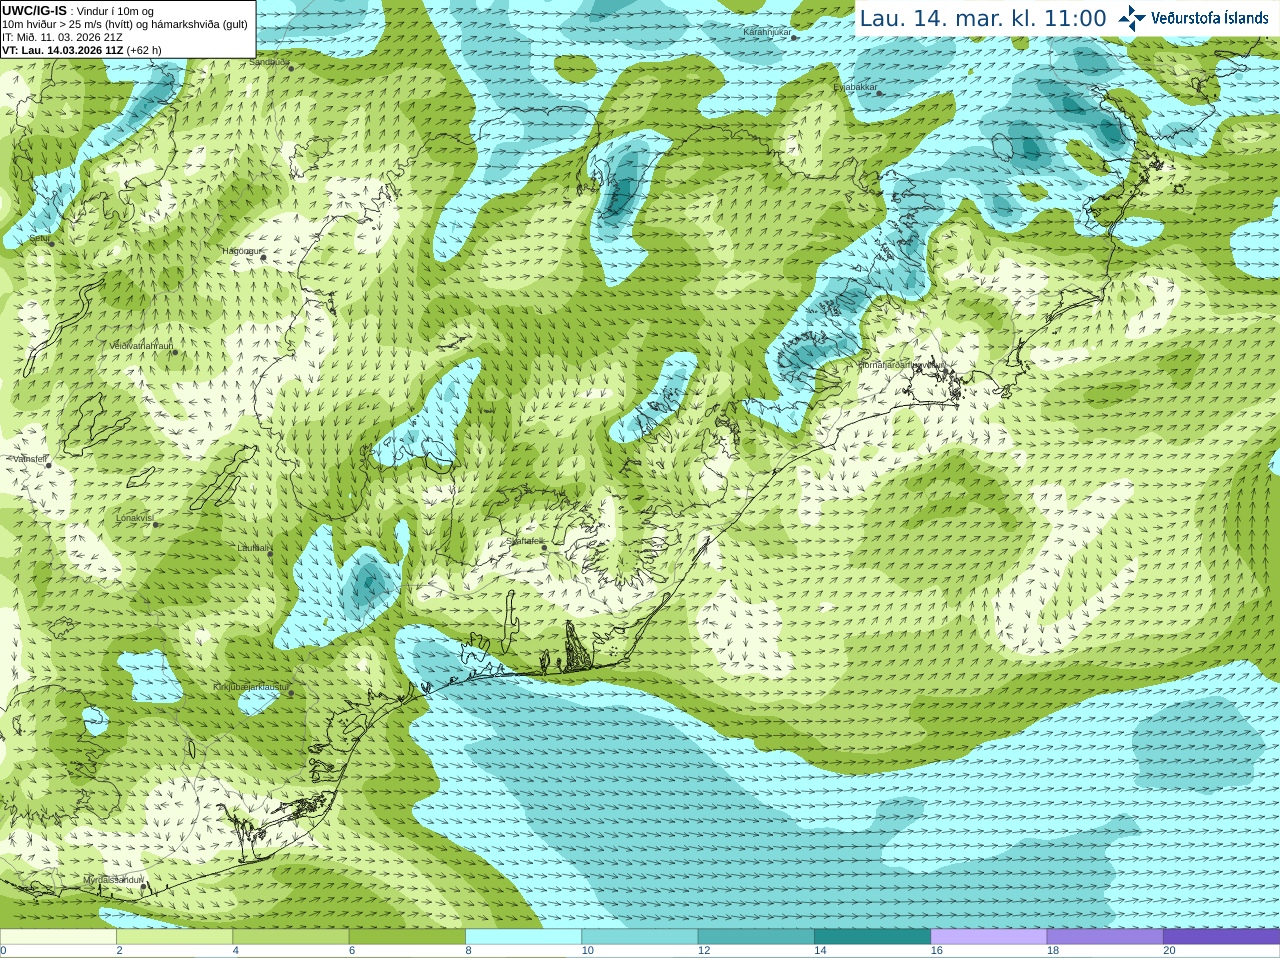The height and width of the screenshot is (958, 1280).
Task: Click the legend value 10
Action: [587, 951]
